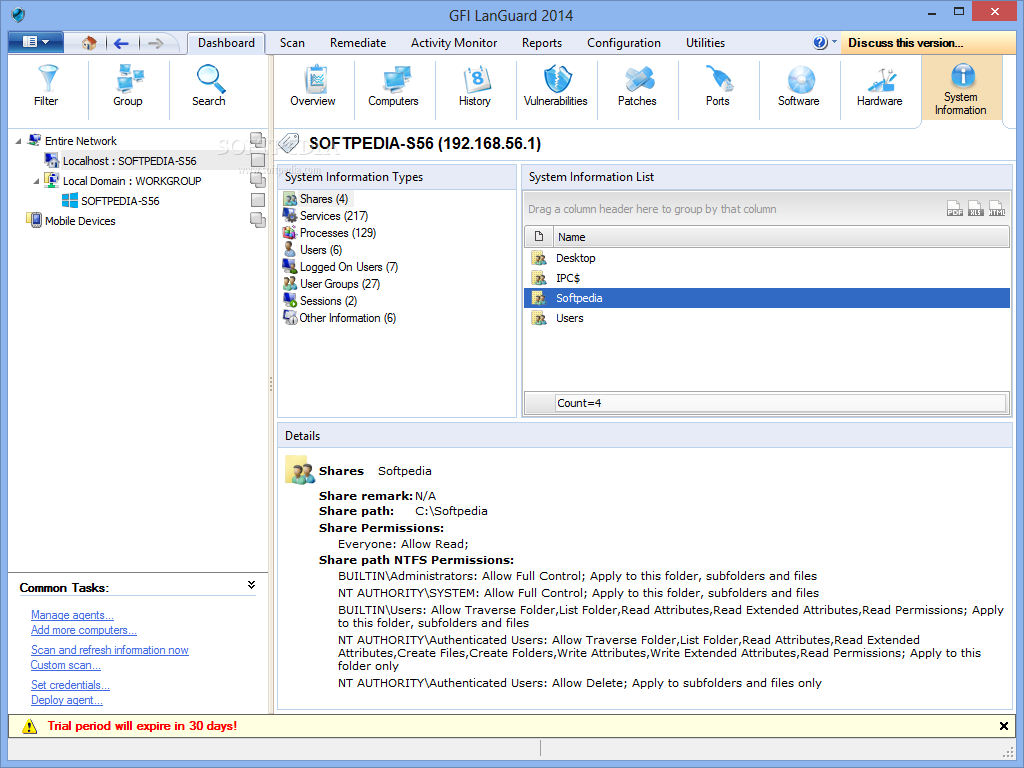Select the IPC$ share row
The width and height of the screenshot is (1024, 768).
tap(767, 278)
